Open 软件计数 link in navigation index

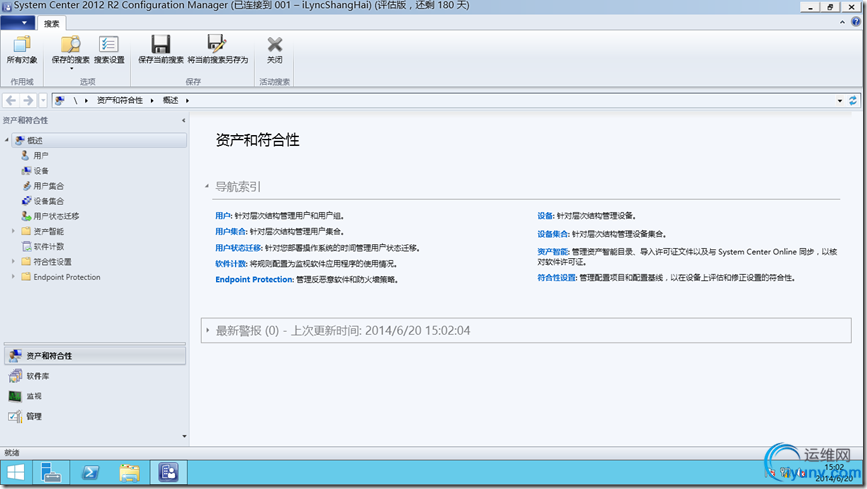pyautogui.click(x=231, y=264)
